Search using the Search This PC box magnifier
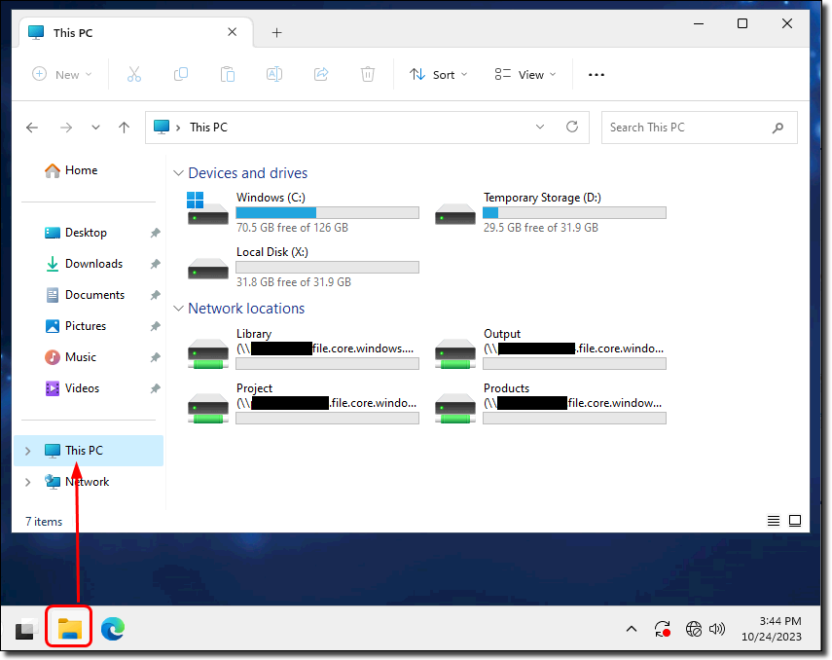 pos(778,127)
